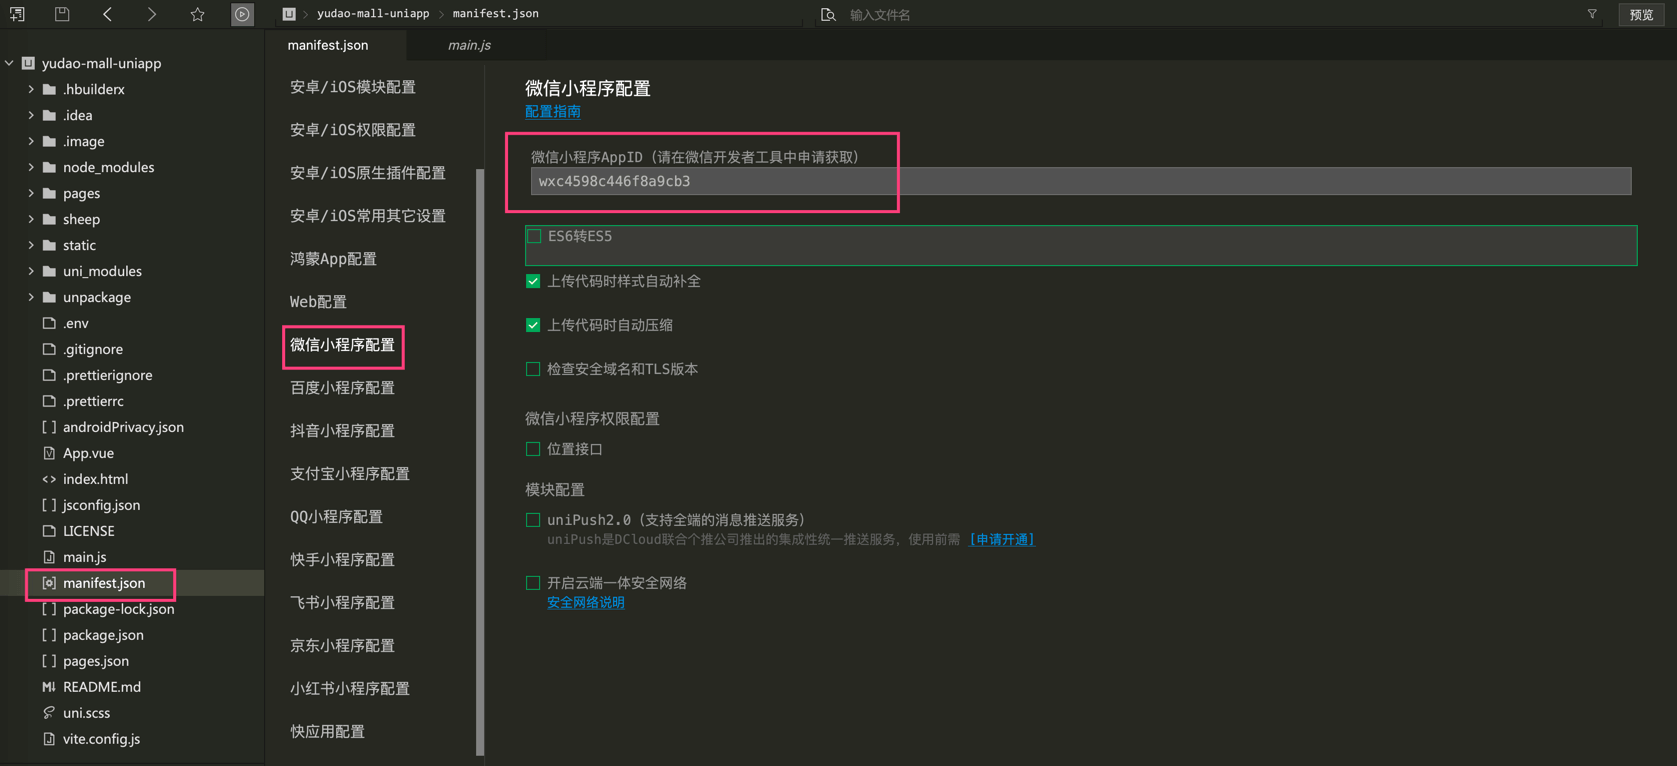This screenshot has width=1677, height=766.
Task: Uncheck 上传代码时自动压缩 option
Action: coord(533,325)
